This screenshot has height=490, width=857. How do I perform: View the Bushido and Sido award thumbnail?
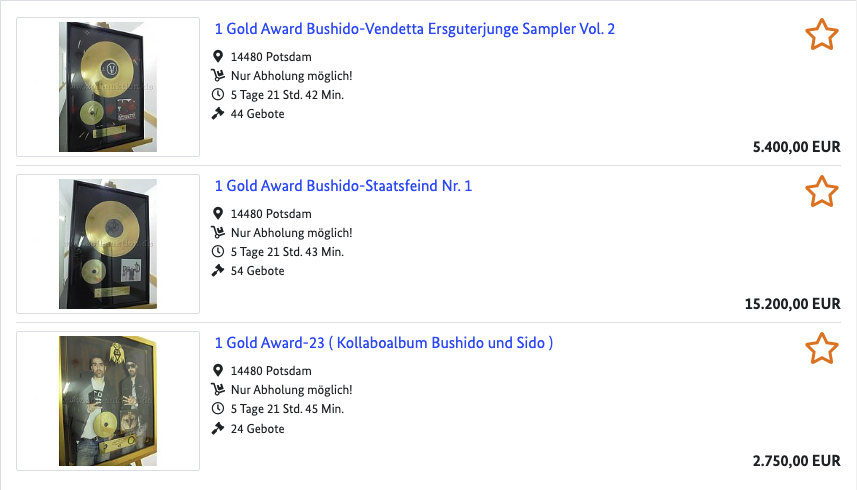click(x=107, y=401)
